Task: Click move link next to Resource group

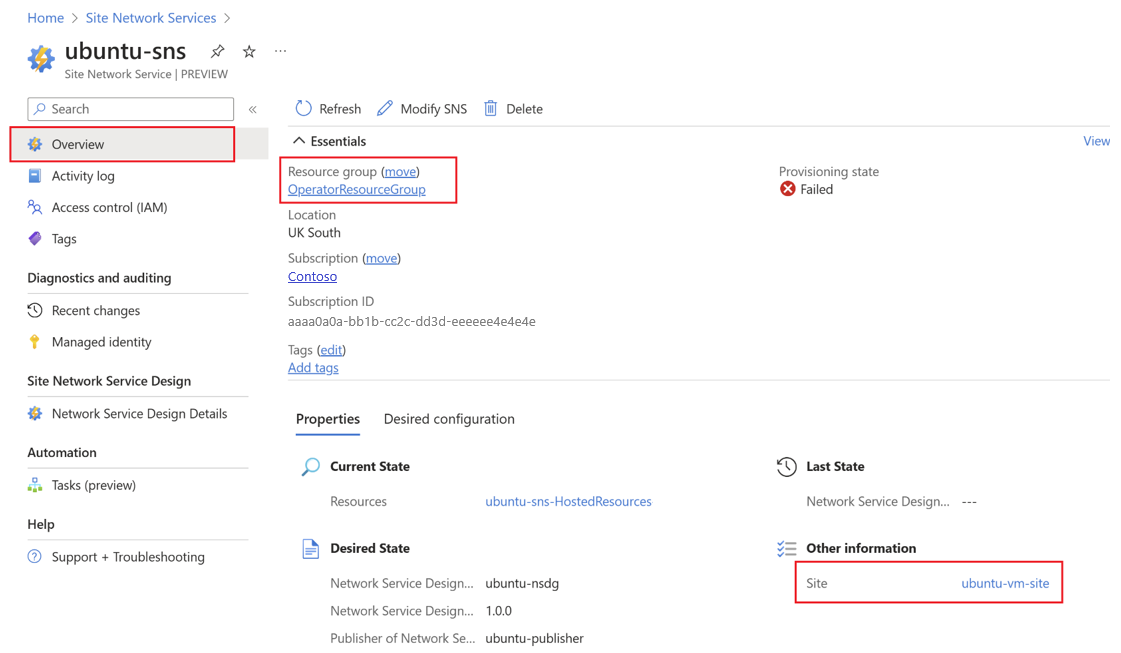Action: coord(400,172)
